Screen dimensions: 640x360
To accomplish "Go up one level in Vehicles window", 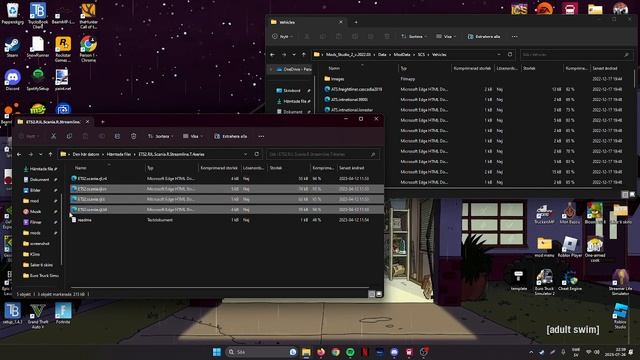I will pos(304,55).
